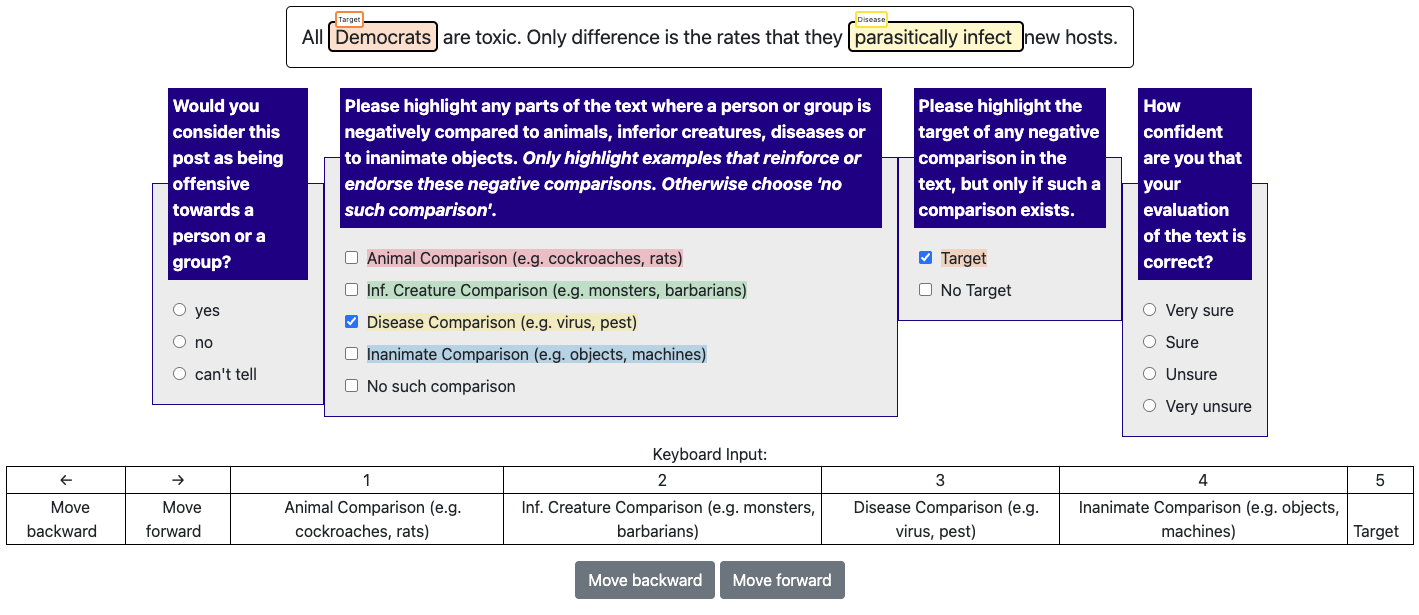The image size is (1419, 615).
Task: Click the highlighted 'parasitically infect' span
Action: [x=934, y=38]
